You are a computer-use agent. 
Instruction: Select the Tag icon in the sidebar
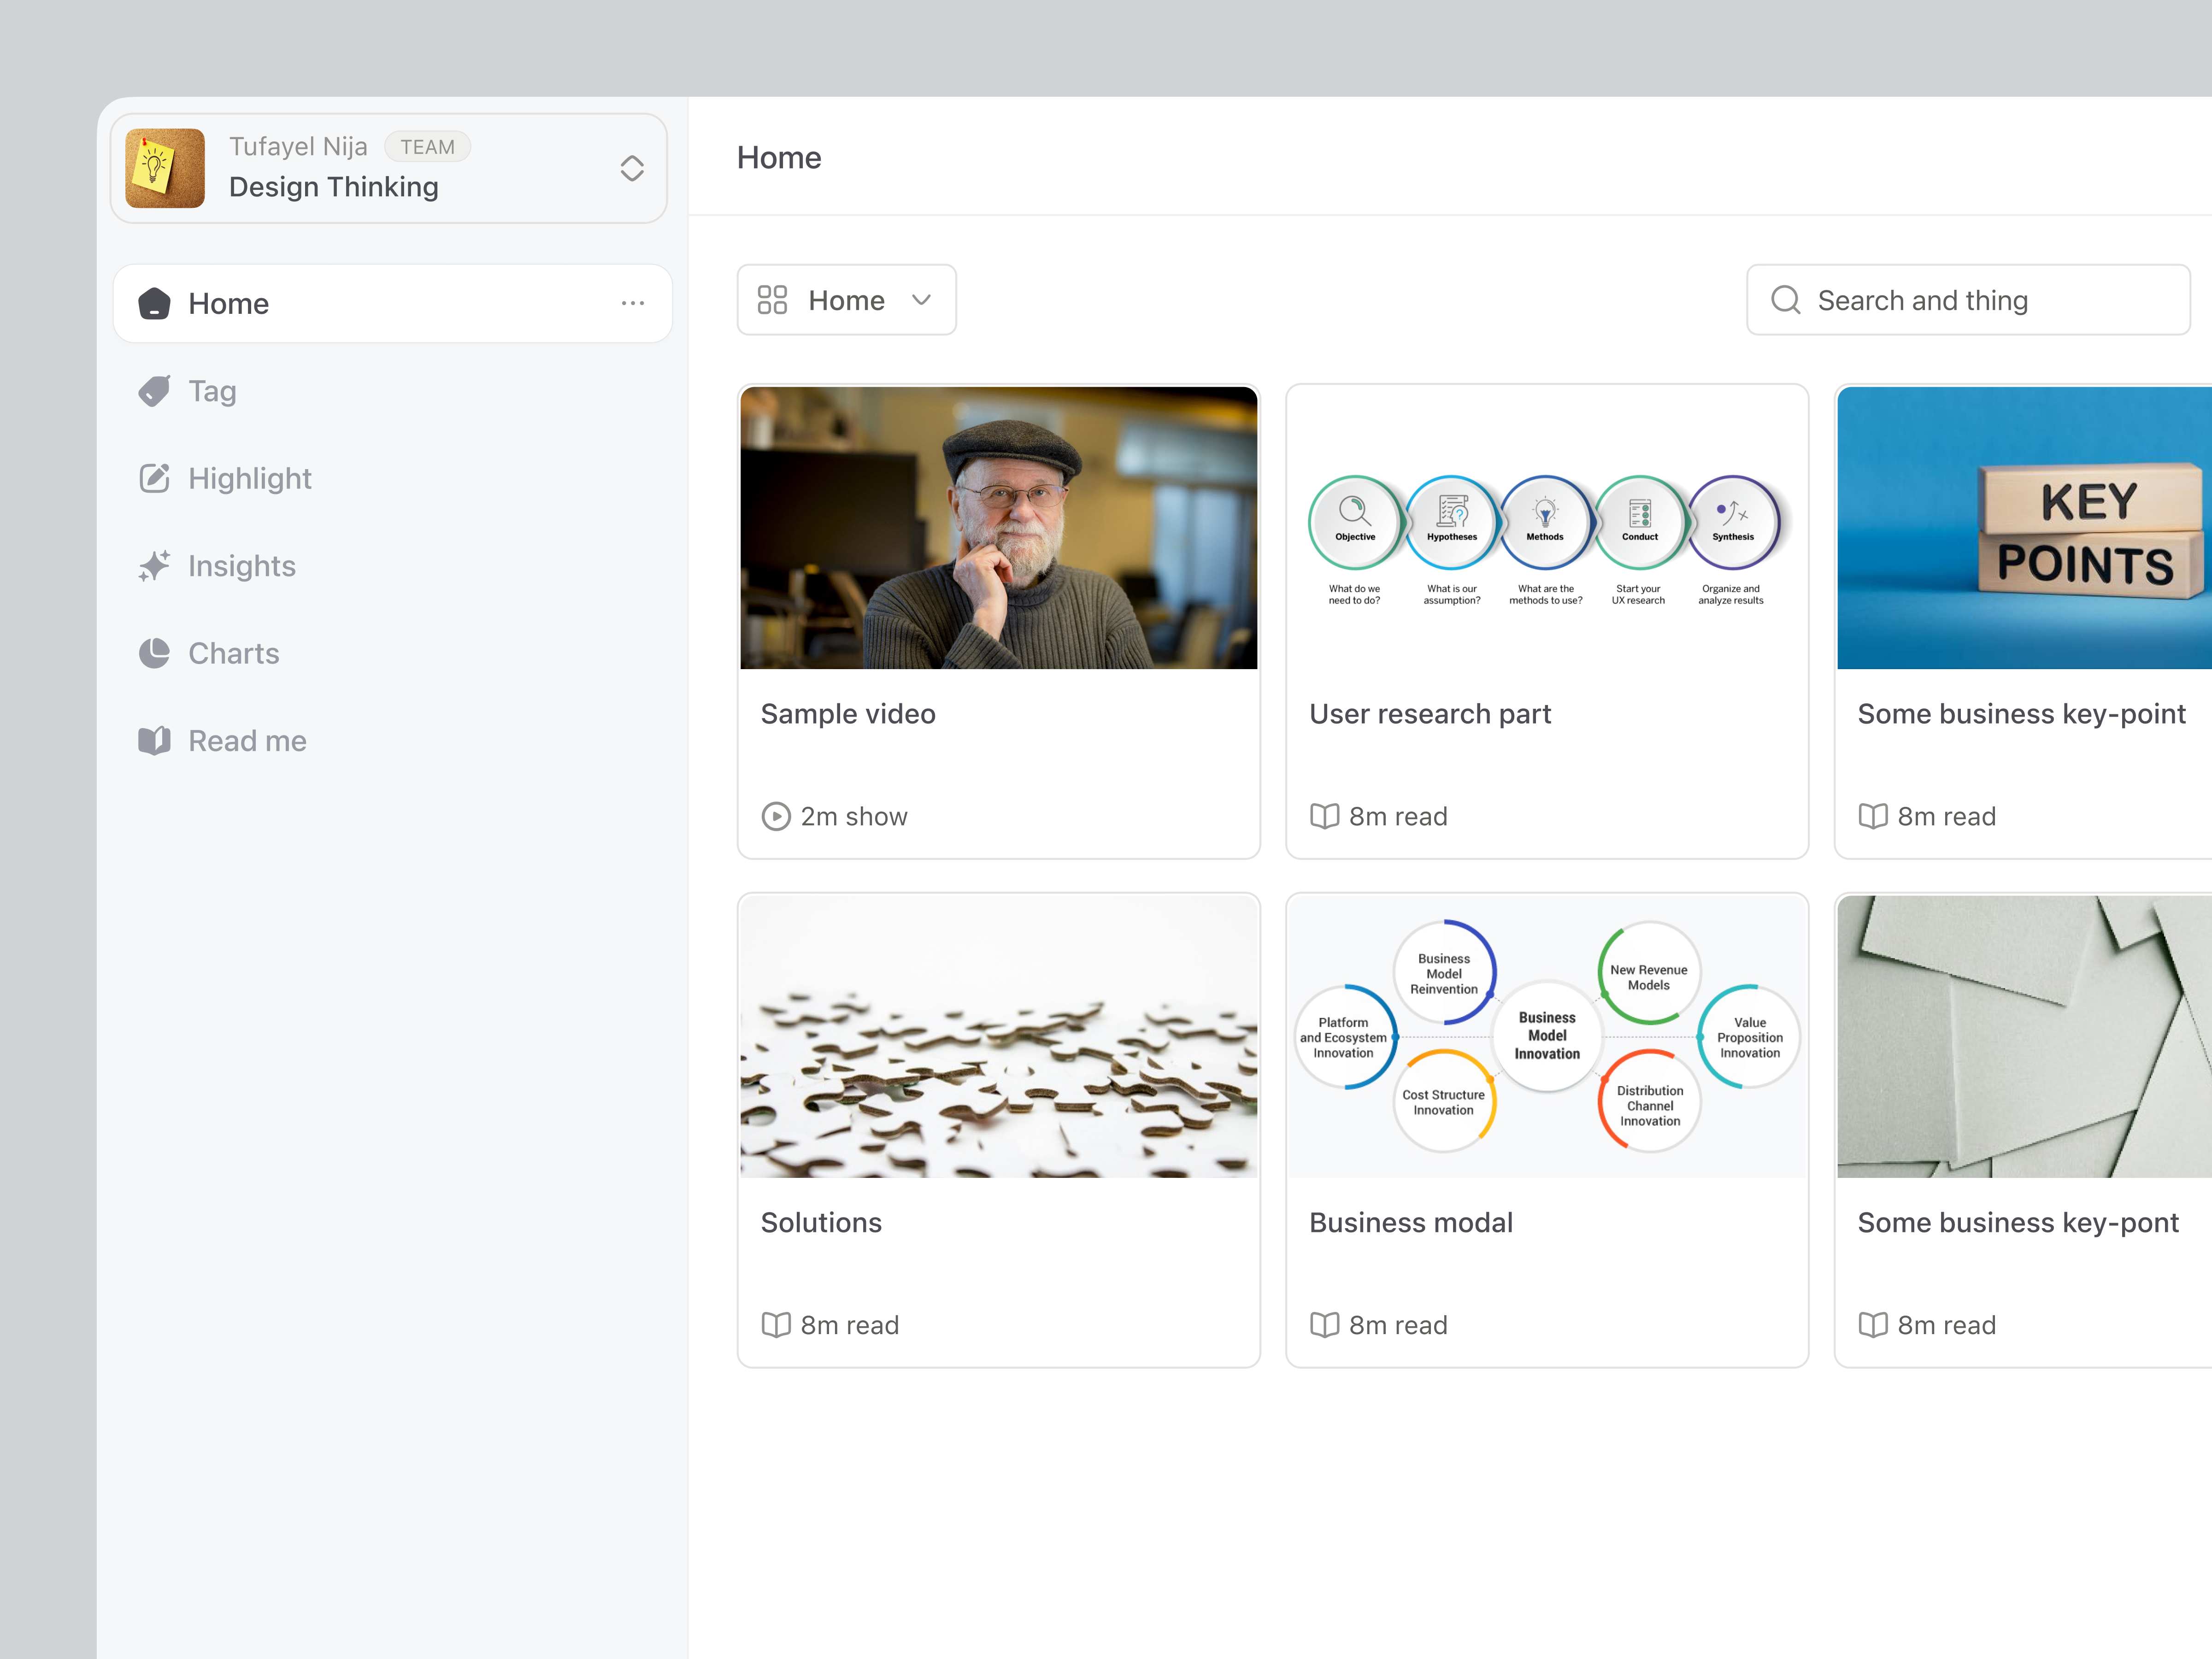(x=155, y=391)
